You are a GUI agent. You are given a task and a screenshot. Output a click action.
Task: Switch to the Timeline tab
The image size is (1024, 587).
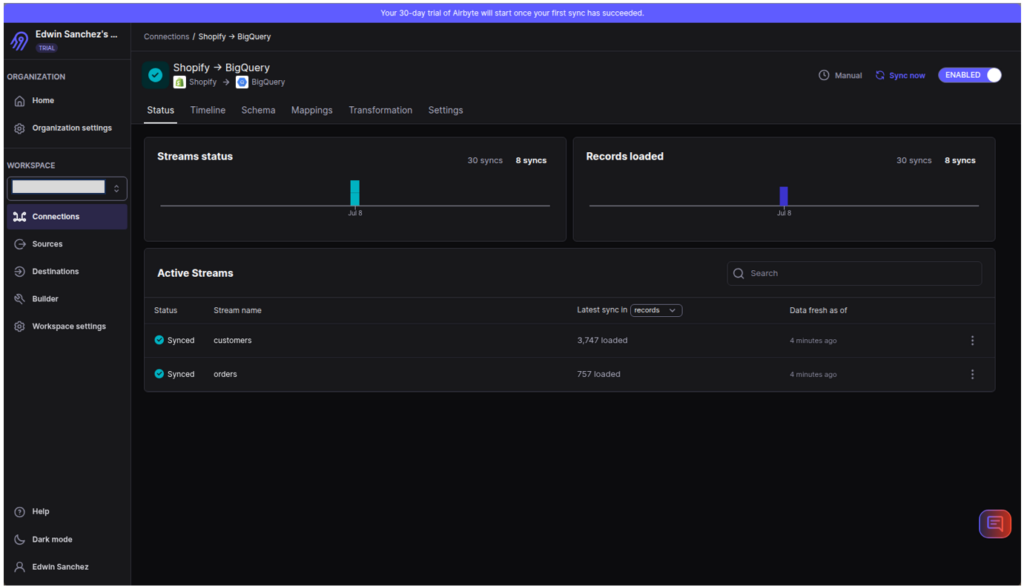pos(208,110)
